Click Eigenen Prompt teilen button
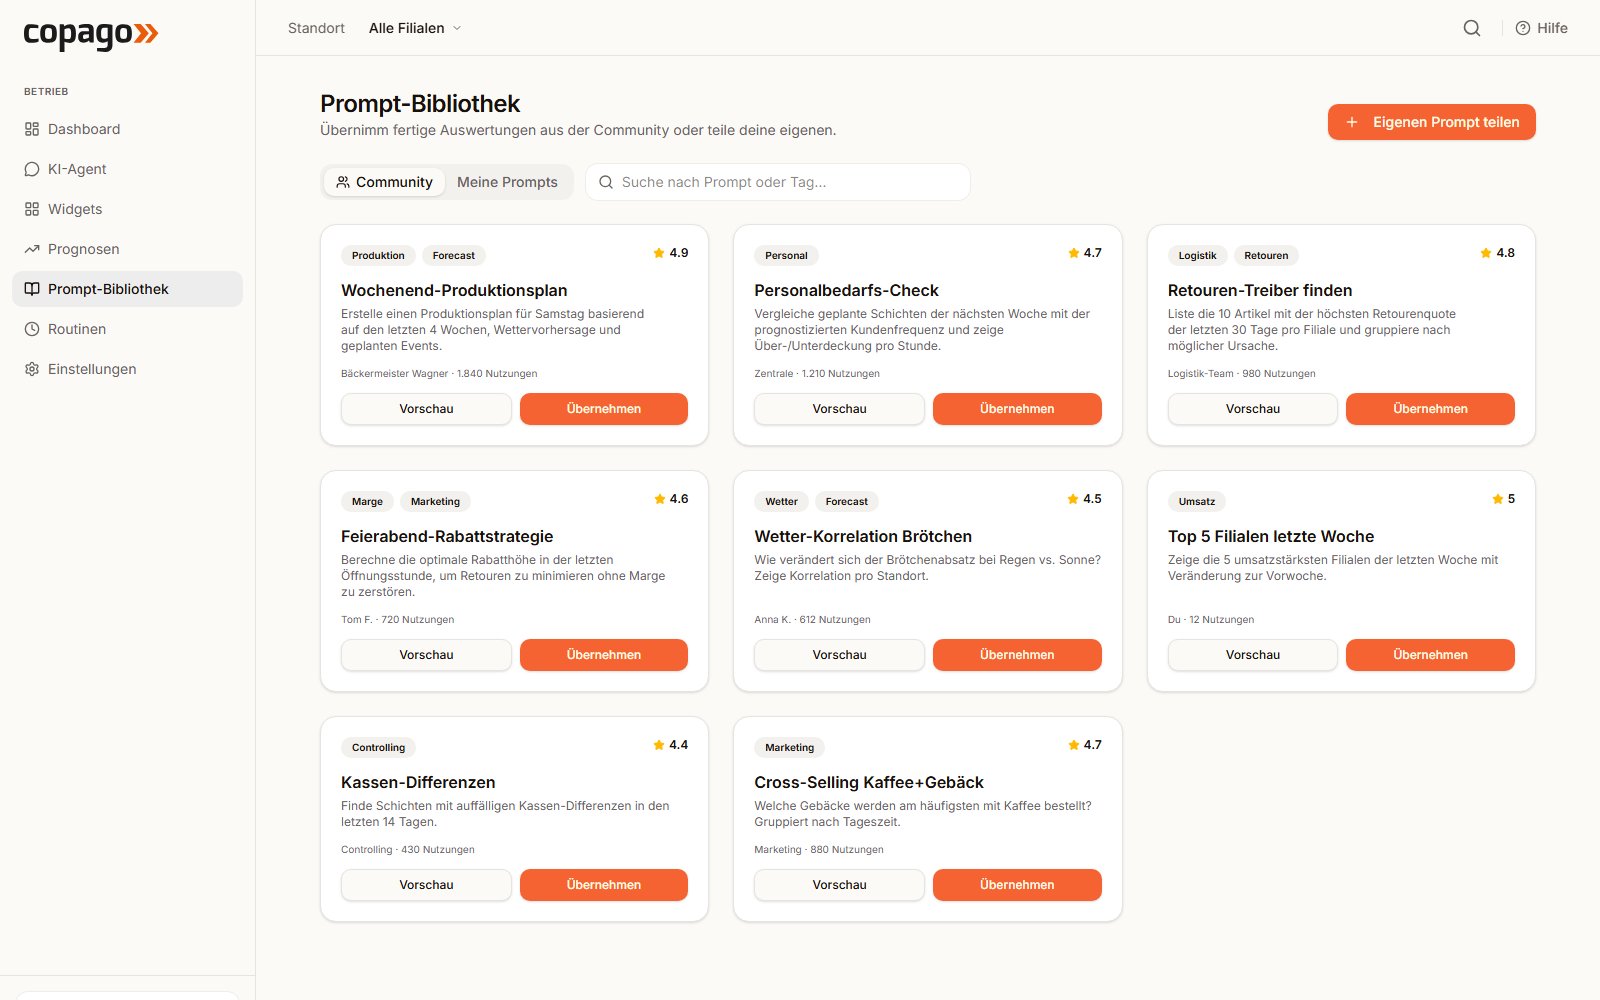This screenshot has width=1600, height=1000. (x=1431, y=122)
